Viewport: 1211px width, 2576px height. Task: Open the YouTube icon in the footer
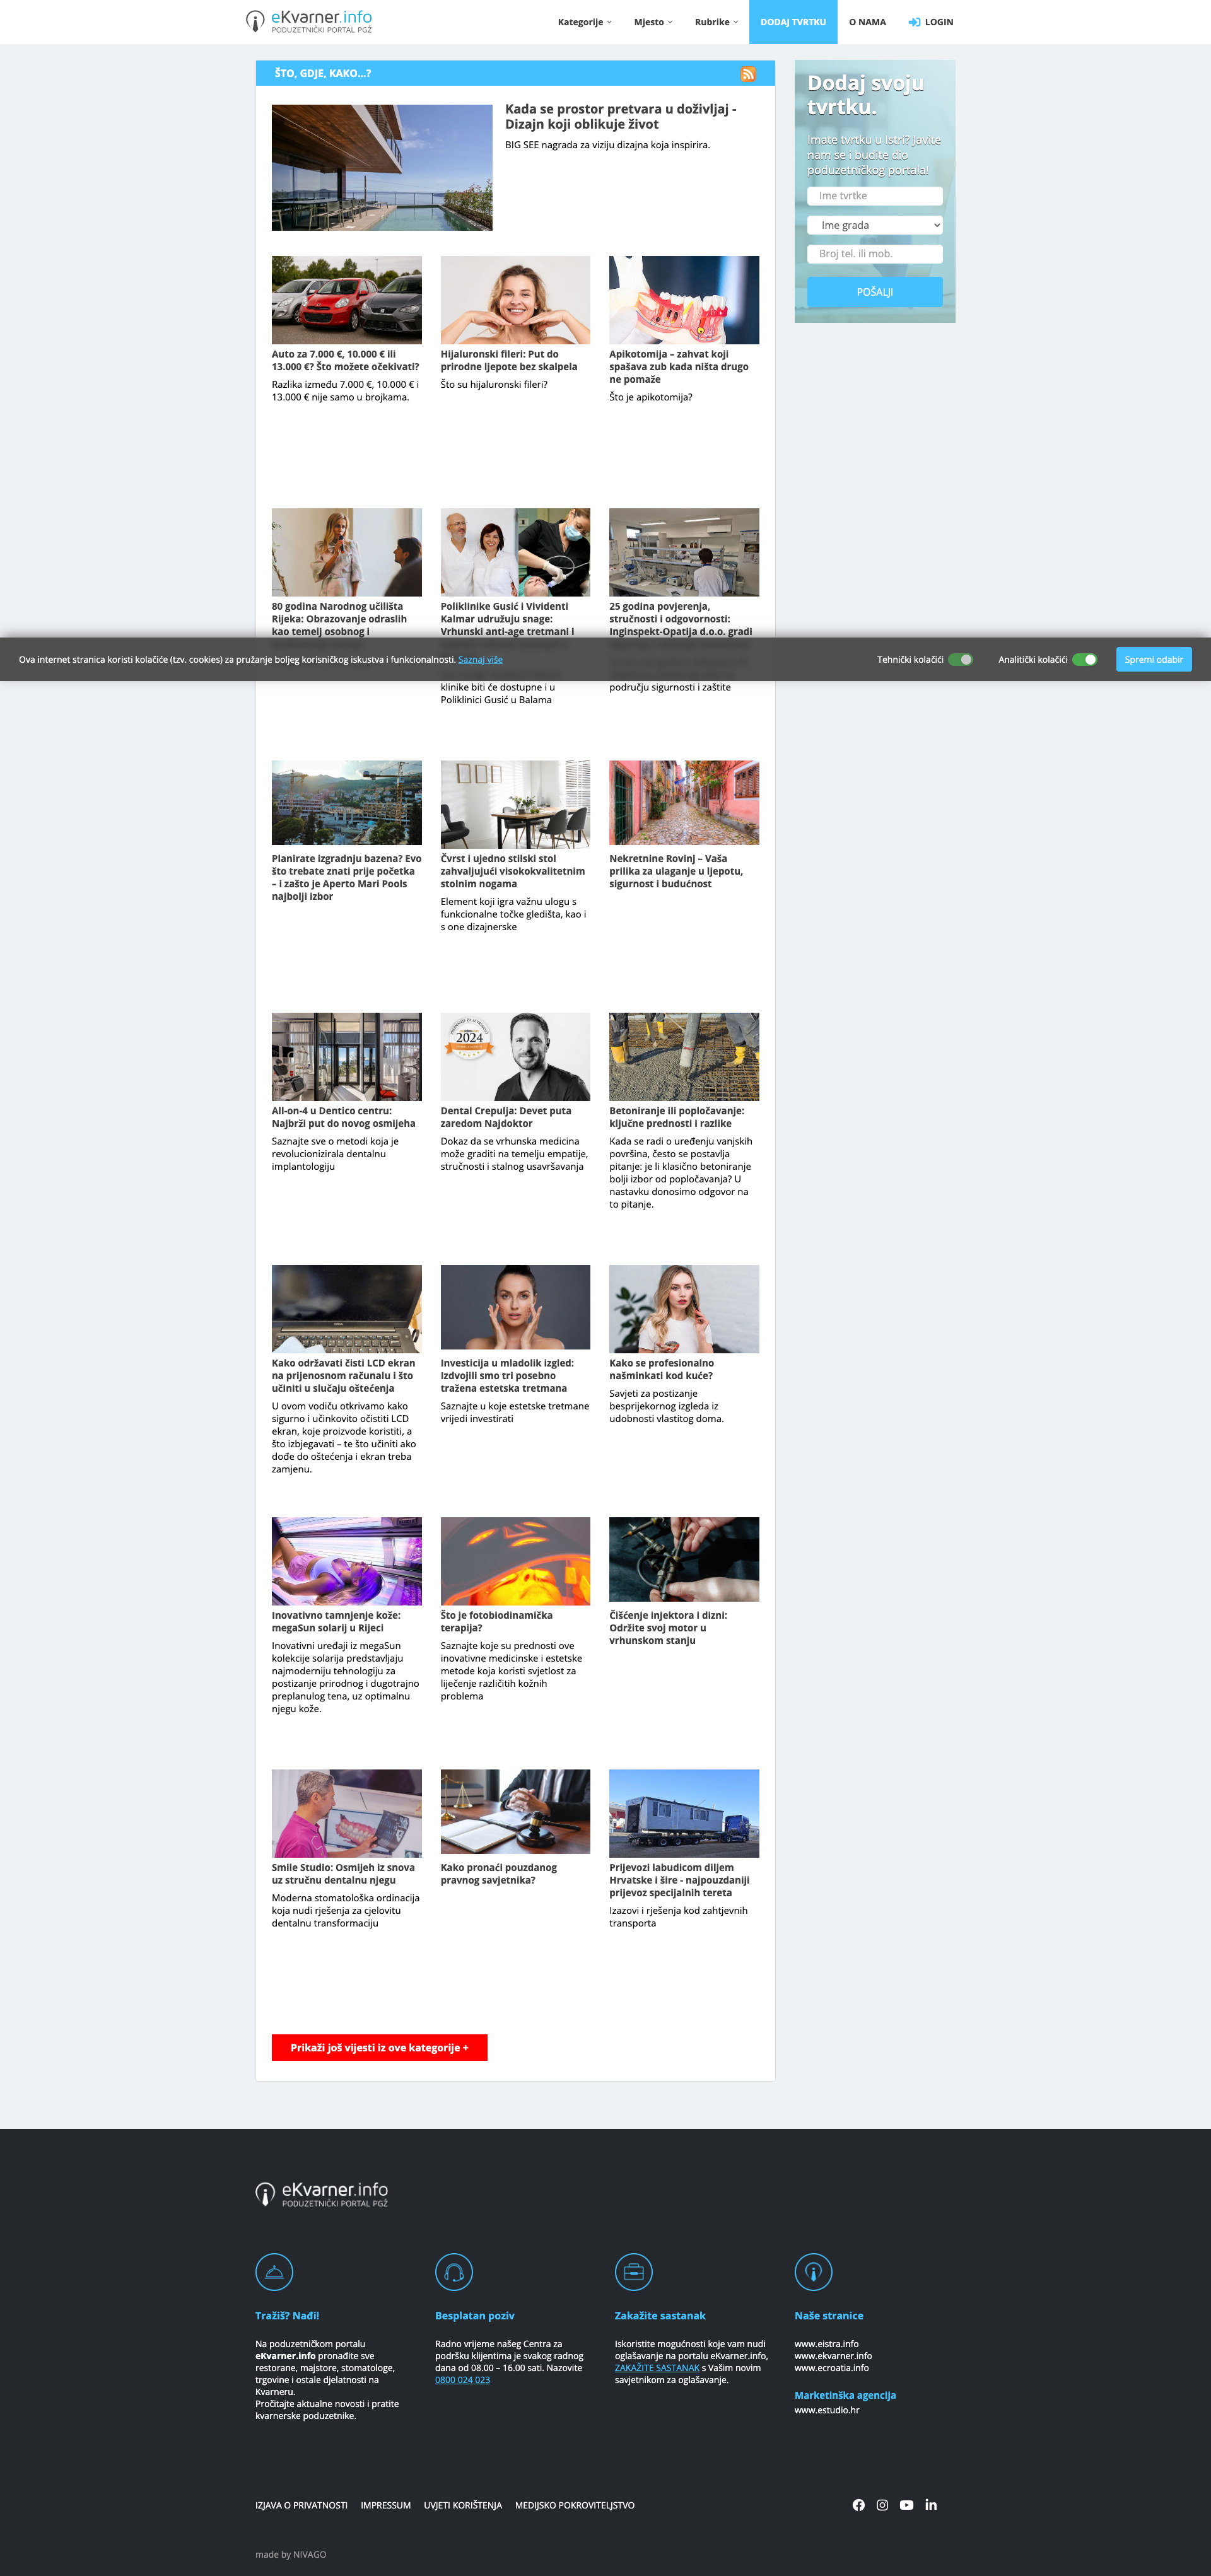pos(906,2505)
